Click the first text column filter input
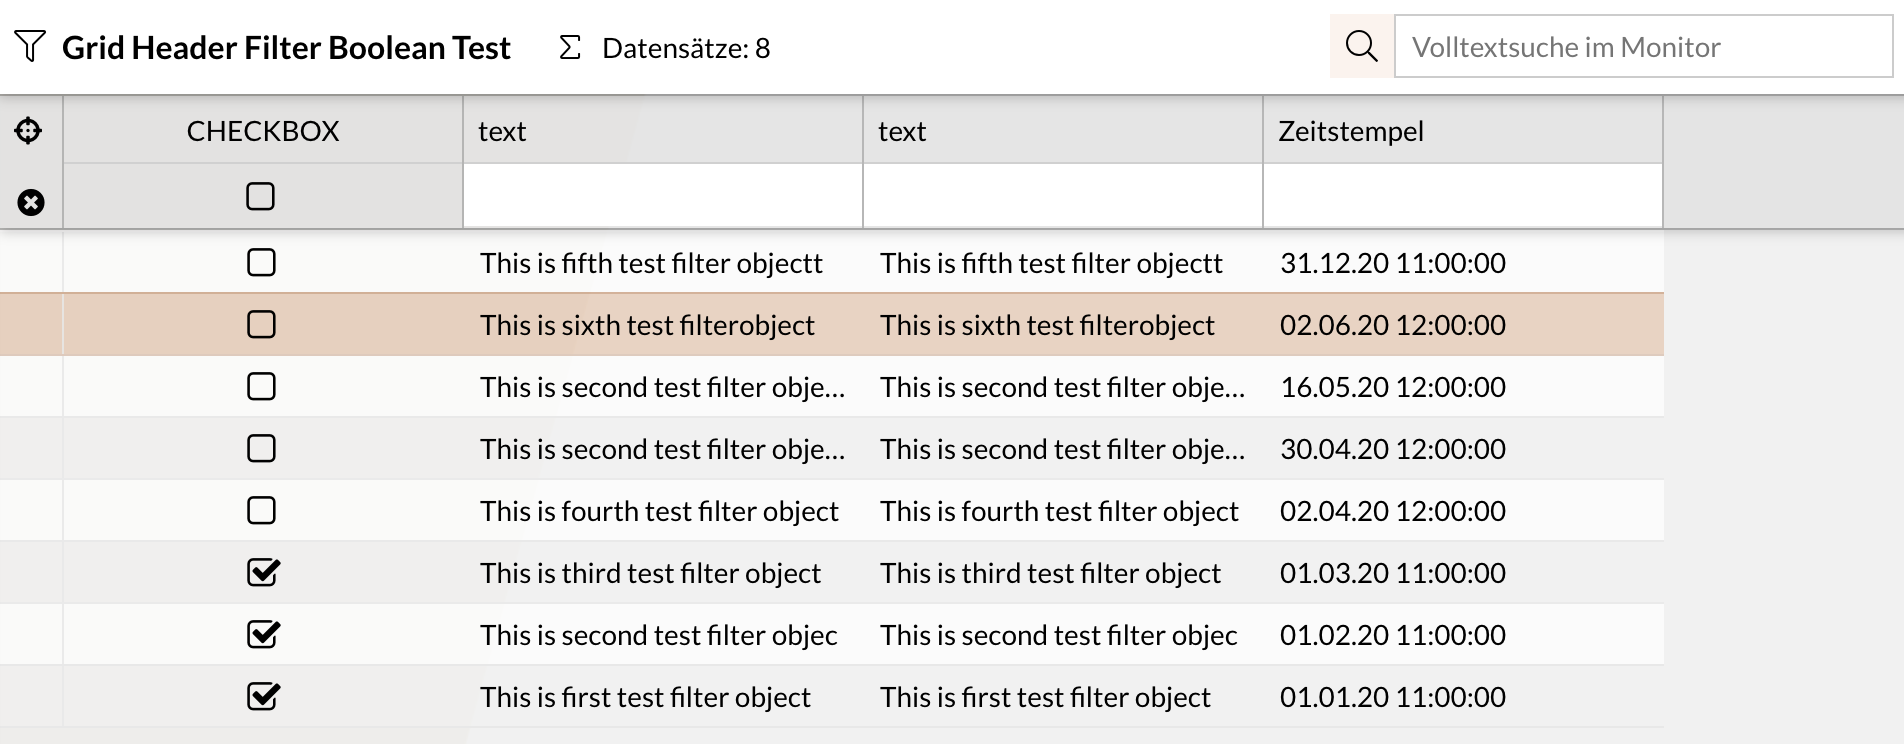Screen dimensions: 1904x744 coord(662,196)
